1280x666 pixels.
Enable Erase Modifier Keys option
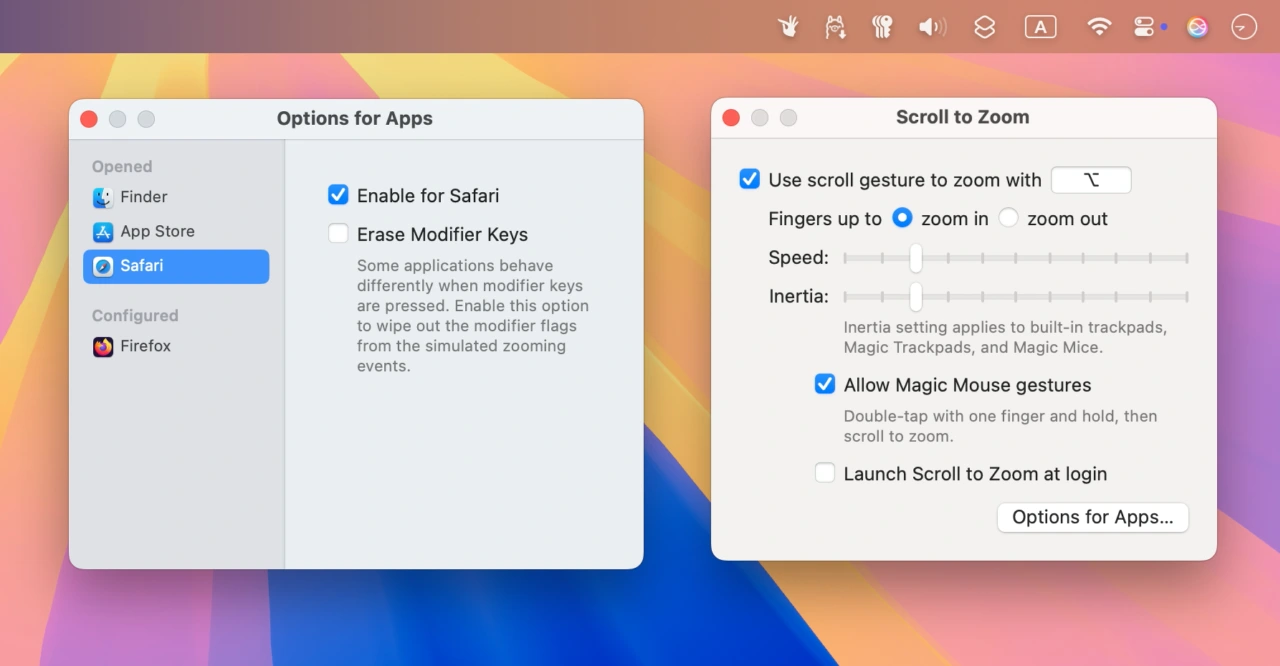click(x=338, y=234)
